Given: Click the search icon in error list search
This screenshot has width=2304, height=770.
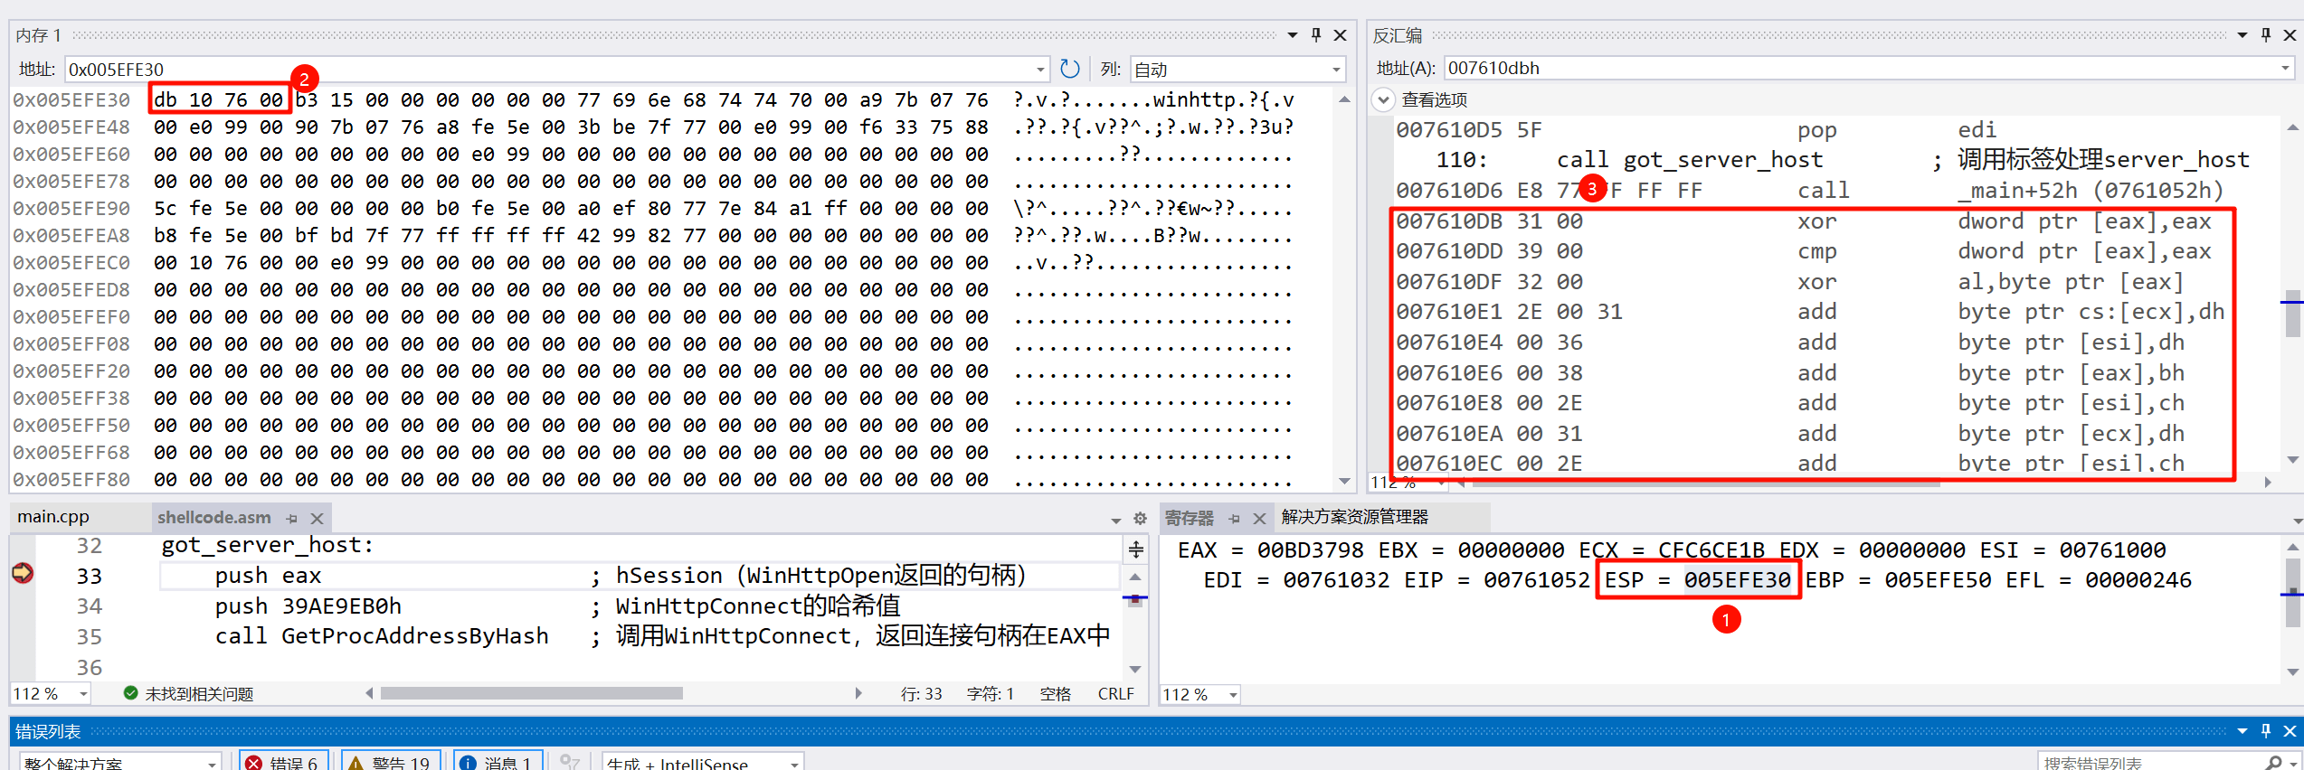Looking at the screenshot, I should point(2273,762).
